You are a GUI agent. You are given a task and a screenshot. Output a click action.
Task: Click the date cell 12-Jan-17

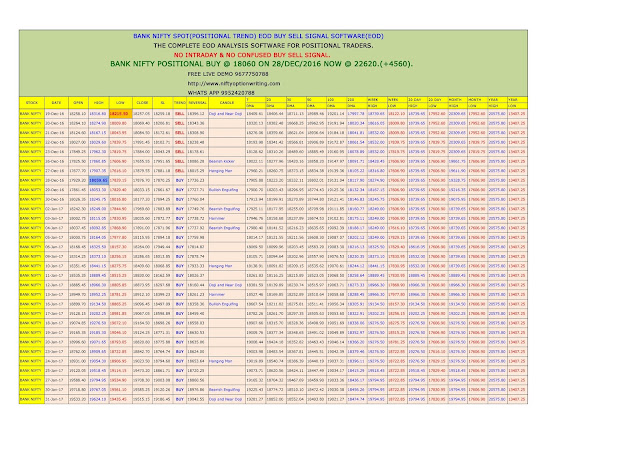(54, 285)
